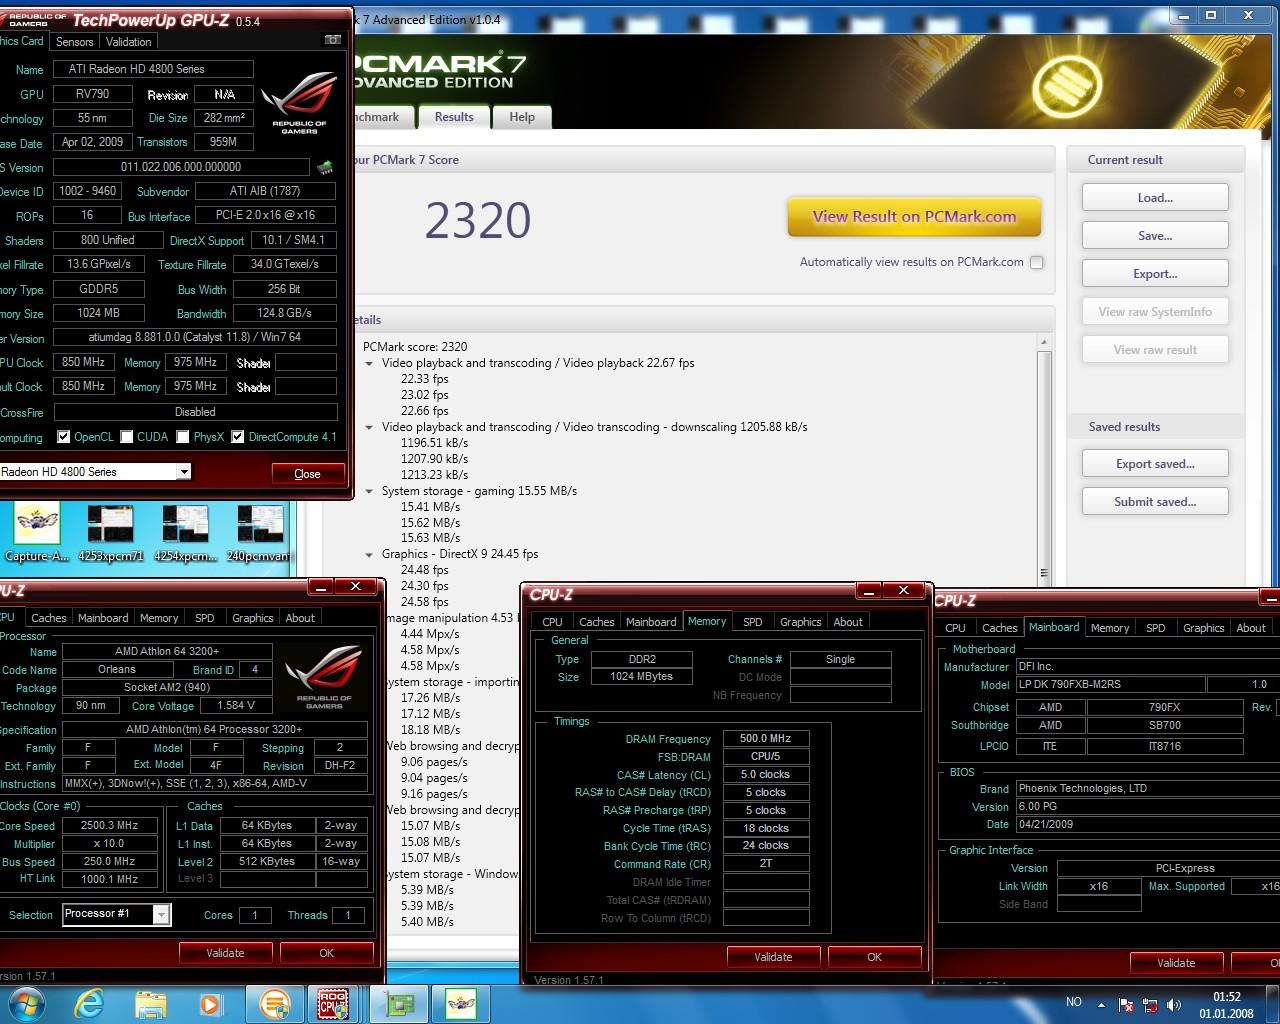This screenshot has width=1280, height=1024.
Task: Enable automatically view results on PCMark.com
Action: coord(1037,262)
